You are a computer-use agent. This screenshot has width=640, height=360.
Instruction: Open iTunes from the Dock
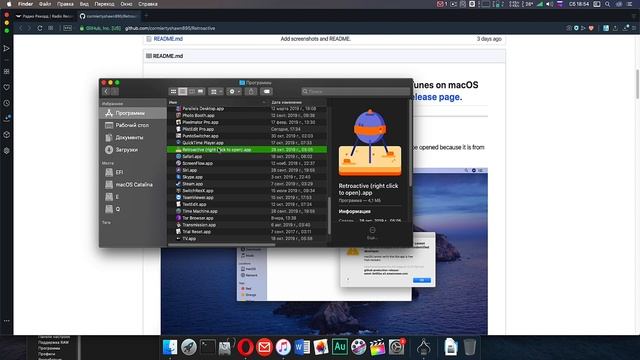283,347
